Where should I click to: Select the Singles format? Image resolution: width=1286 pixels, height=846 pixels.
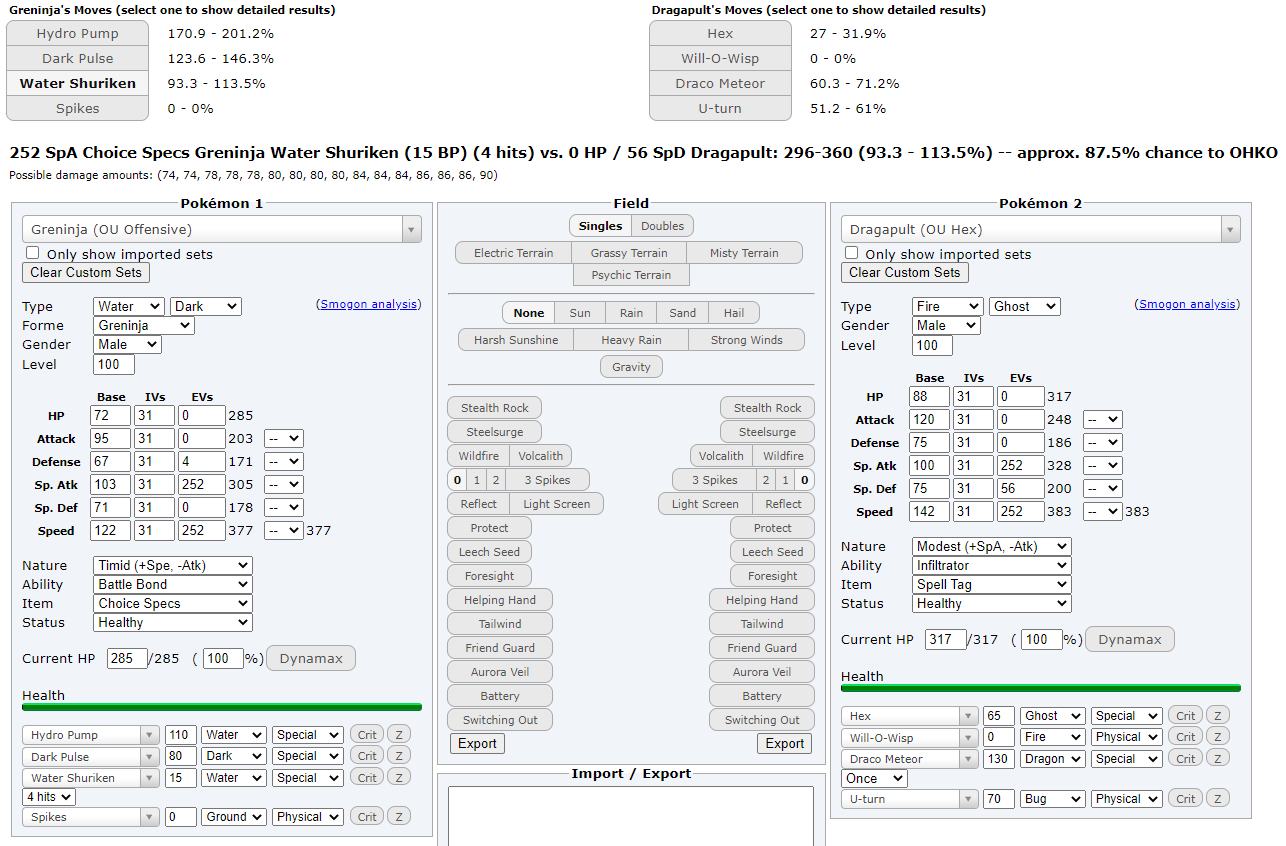[x=600, y=226]
